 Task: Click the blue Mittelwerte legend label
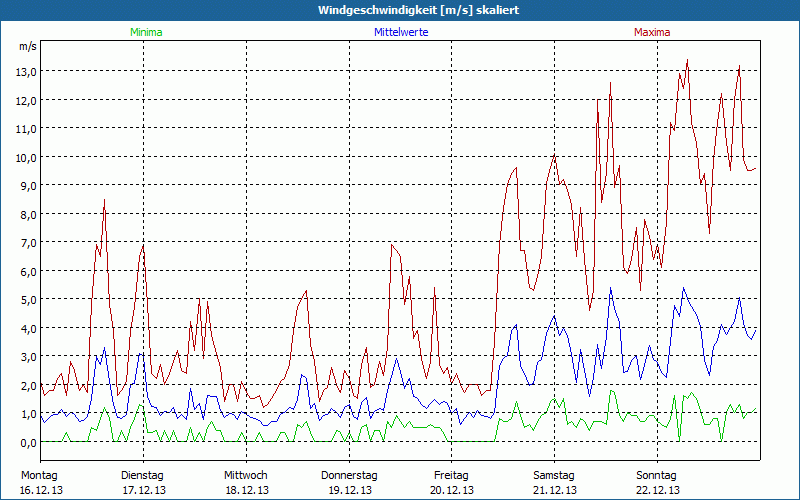(x=400, y=32)
